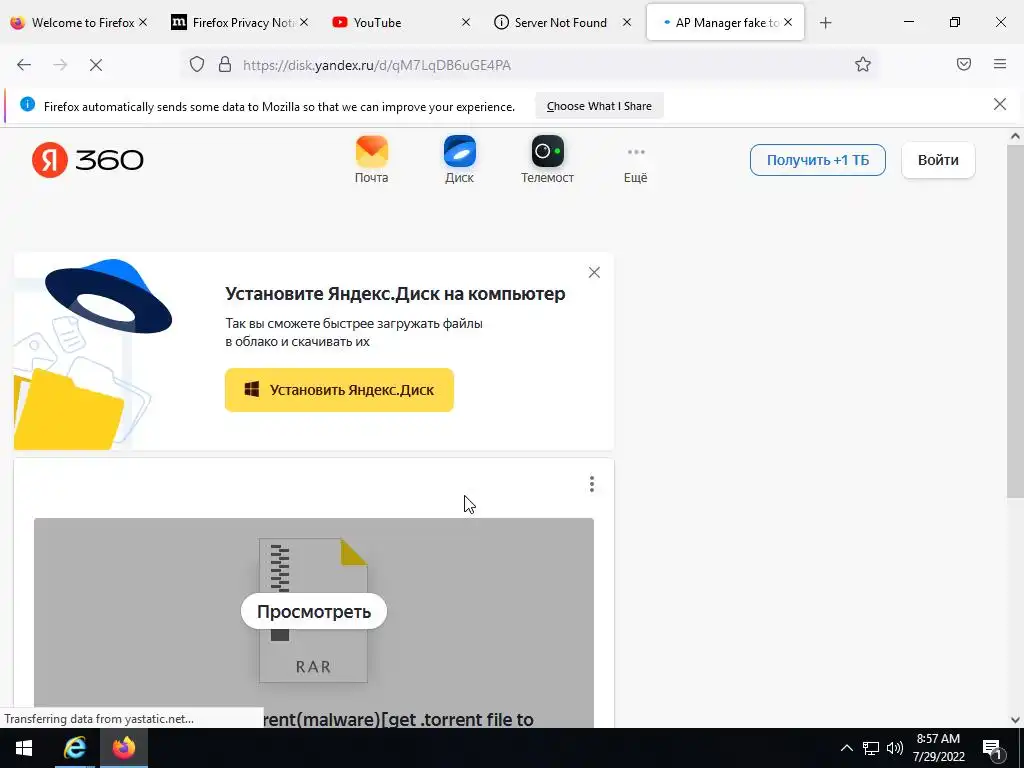Close the Server Not Found tab
The image size is (1024, 768).
pyautogui.click(x=627, y=22)
